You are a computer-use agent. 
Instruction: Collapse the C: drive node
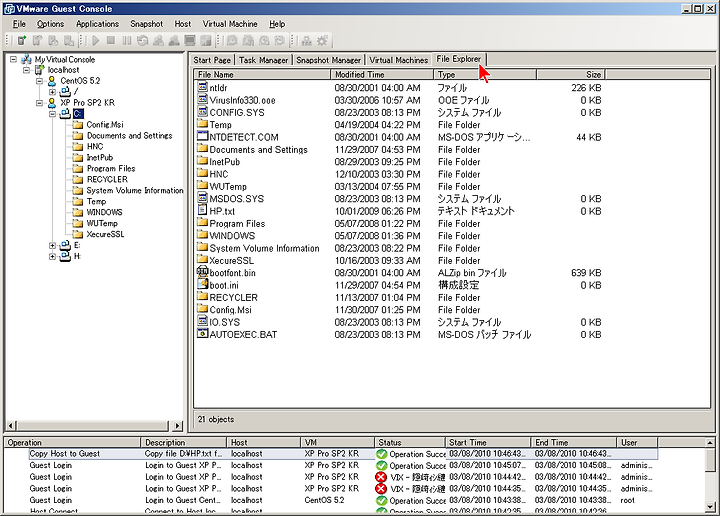click(x=52, y=113)
